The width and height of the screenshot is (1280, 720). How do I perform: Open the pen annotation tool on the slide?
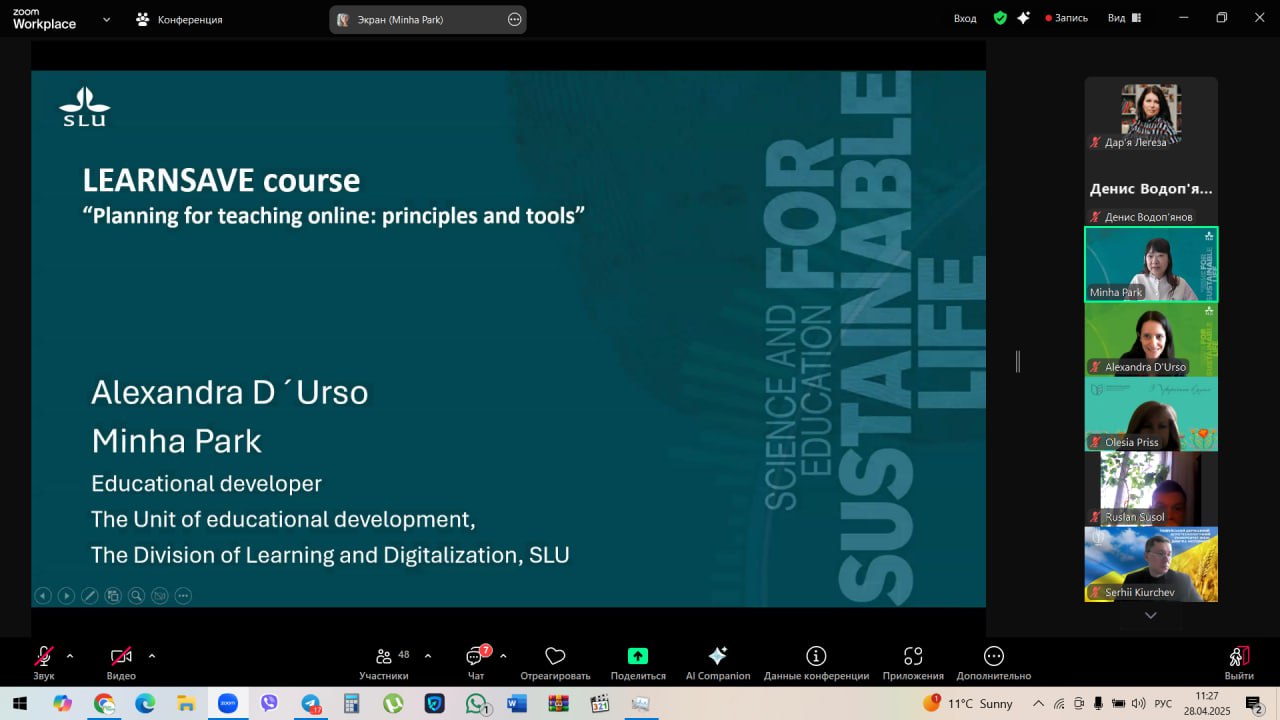(90, 596)
